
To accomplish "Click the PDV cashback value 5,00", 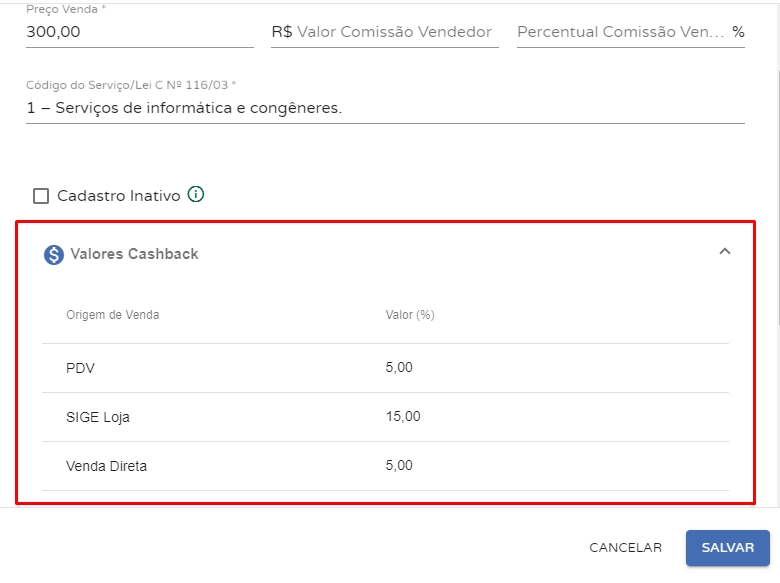I will point(399,368).
